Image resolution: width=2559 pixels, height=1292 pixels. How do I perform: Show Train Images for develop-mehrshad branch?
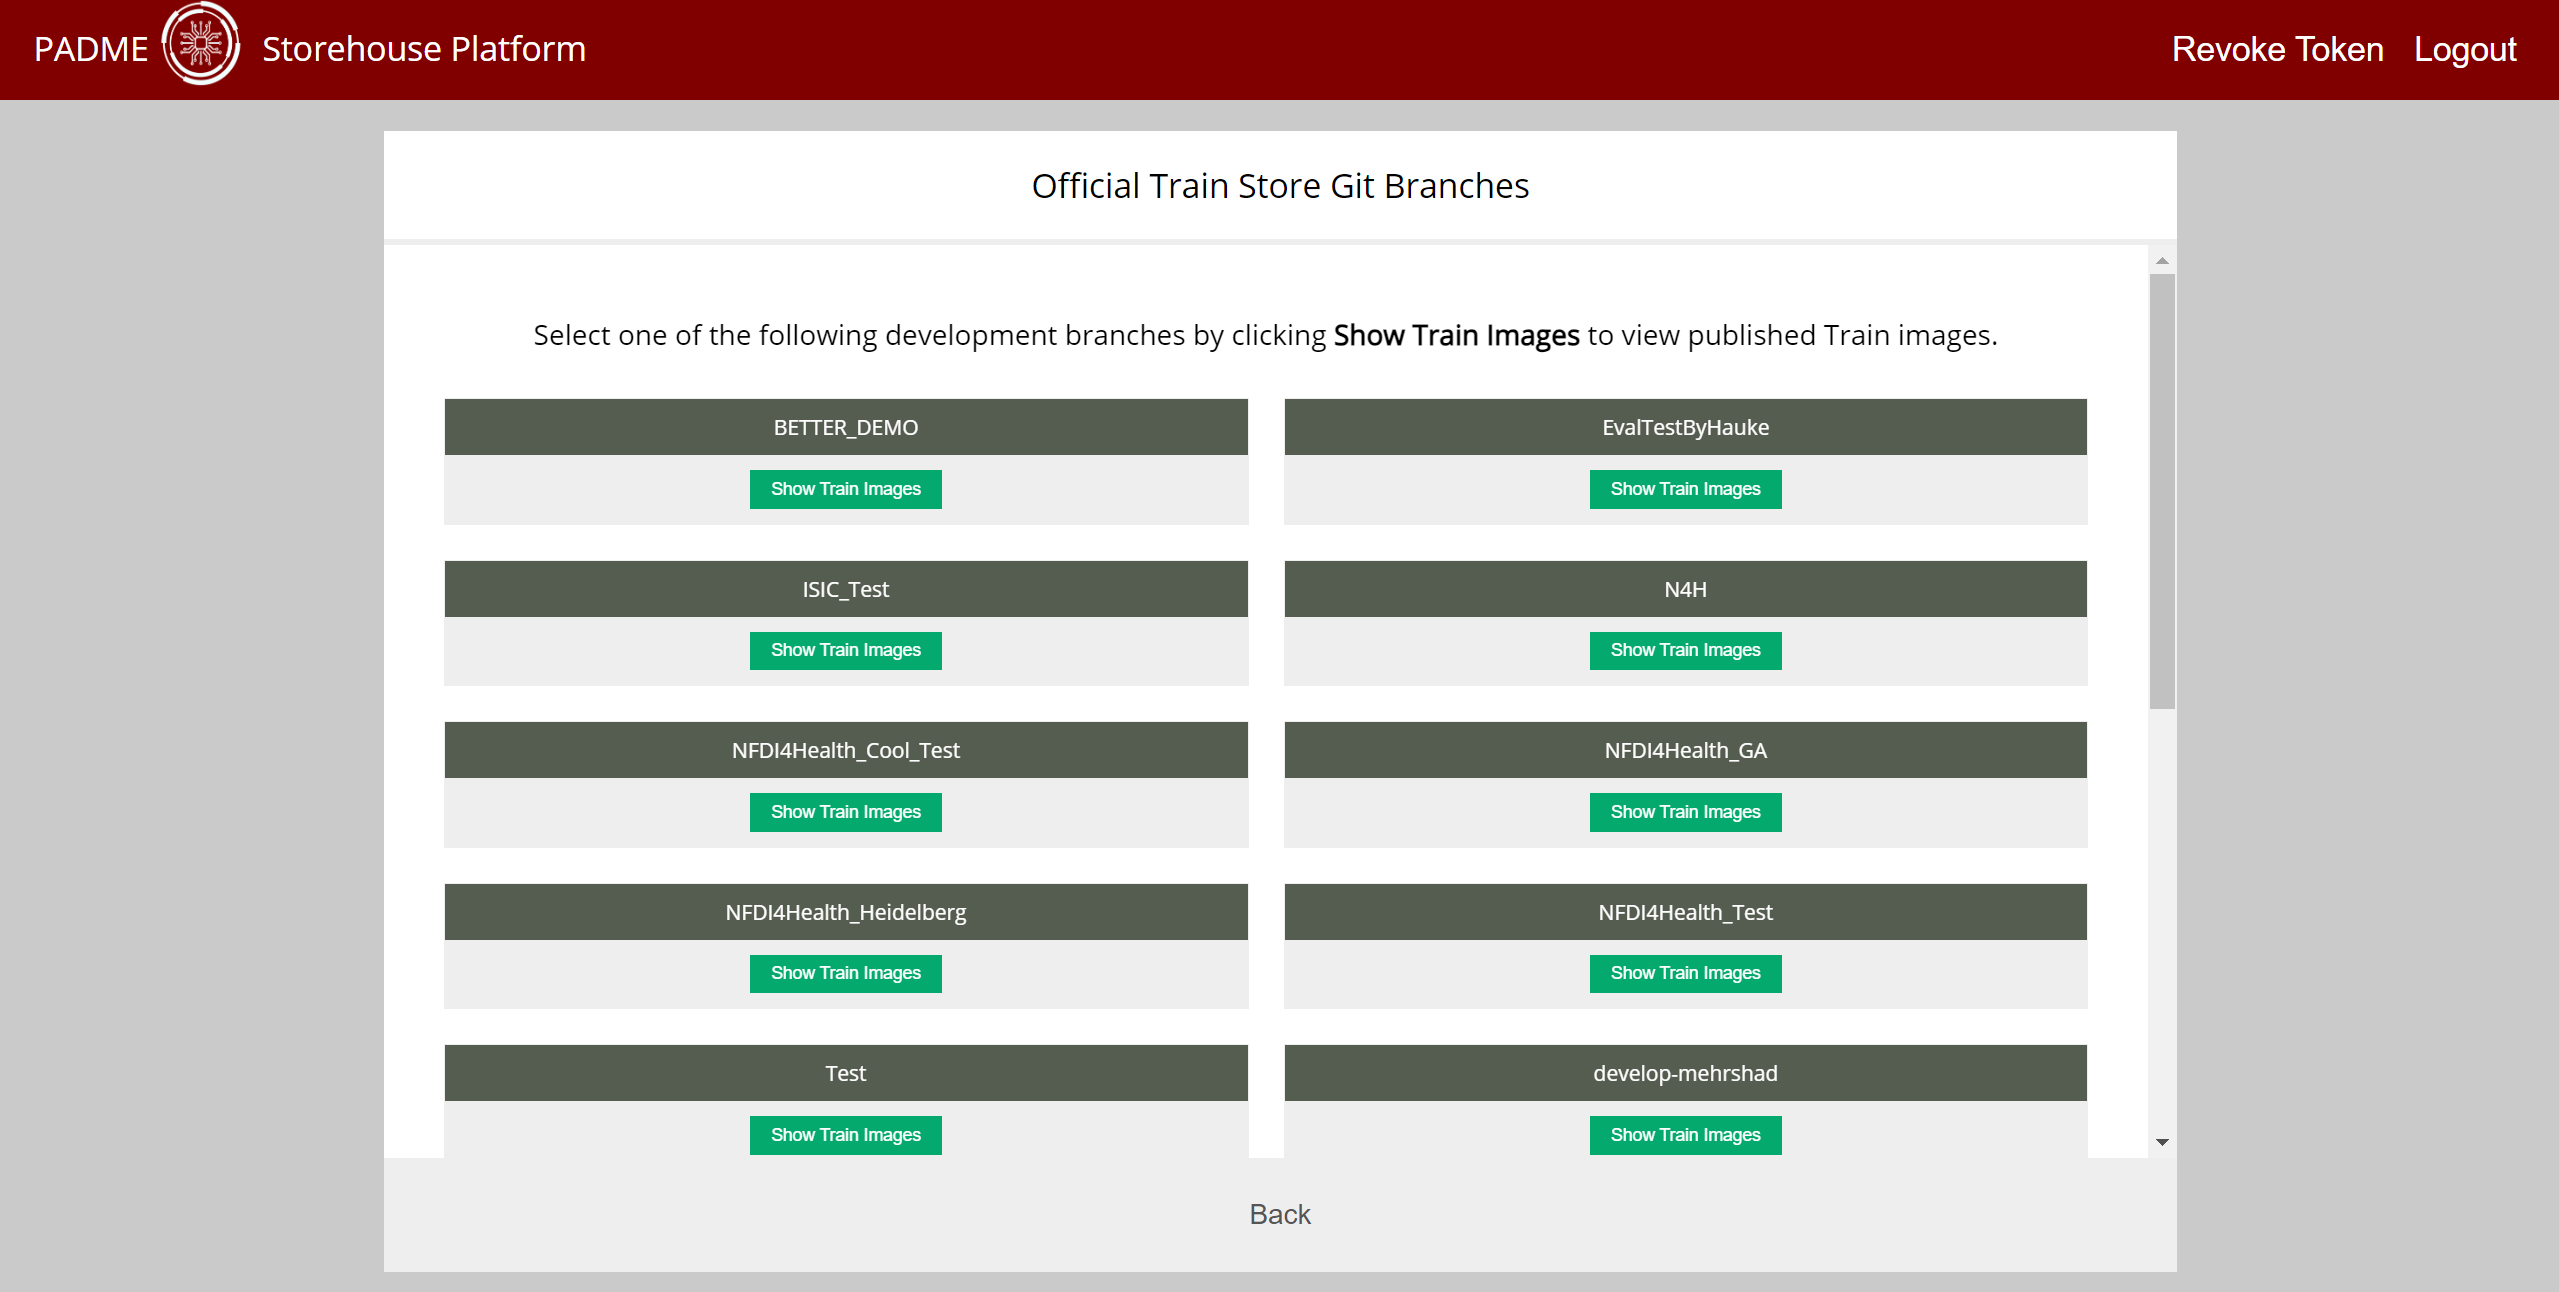(1685, 1135)
